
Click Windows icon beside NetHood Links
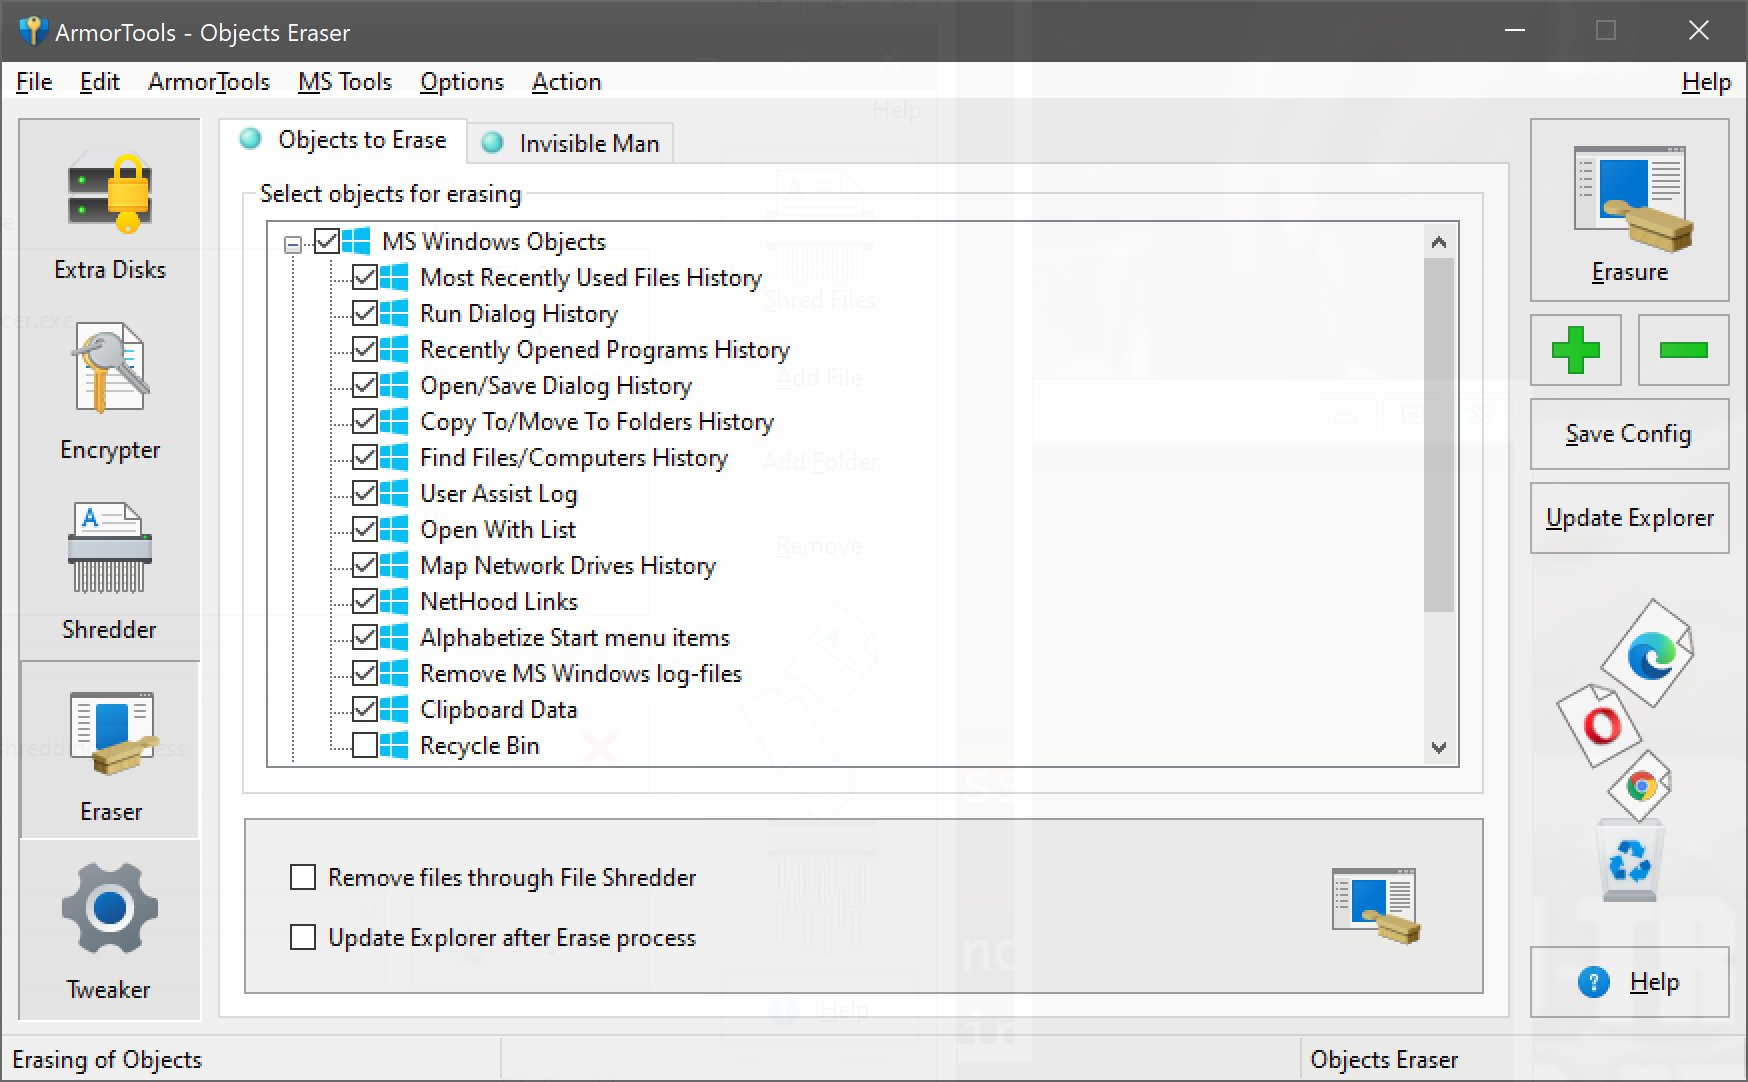tap(394, 601)
